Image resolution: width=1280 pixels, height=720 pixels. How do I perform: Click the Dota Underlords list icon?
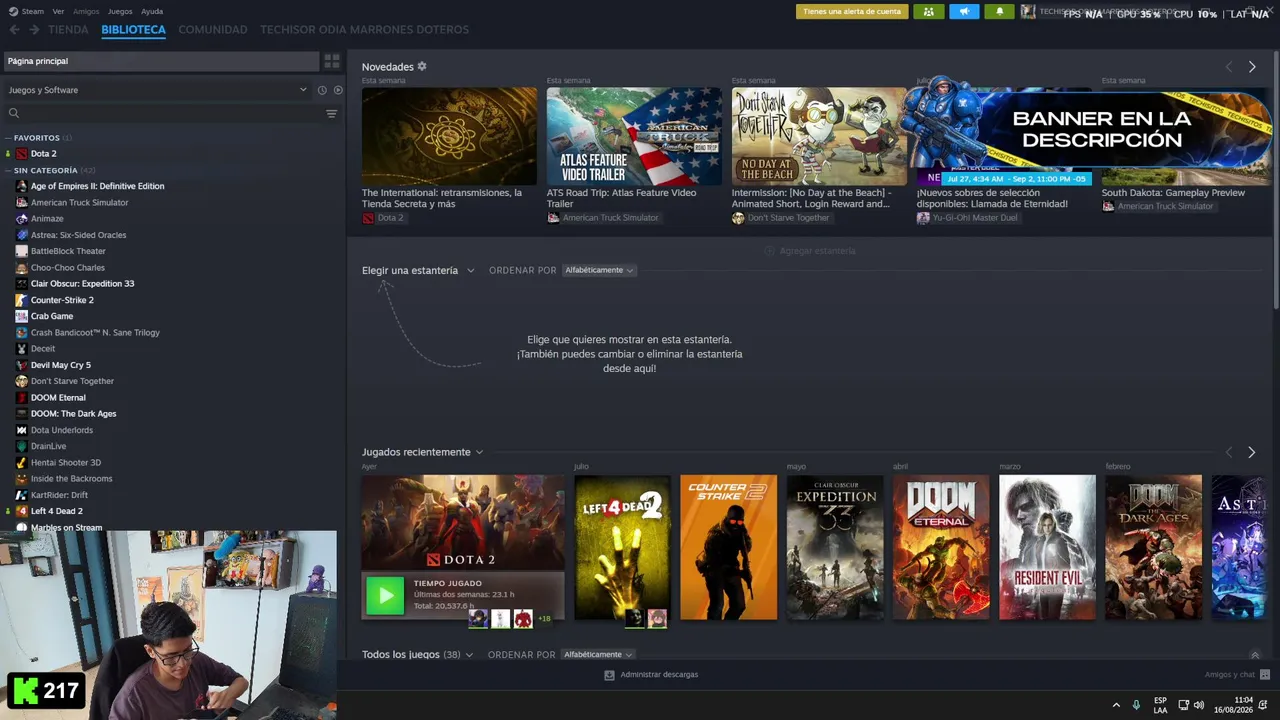[x=22, y=430]
